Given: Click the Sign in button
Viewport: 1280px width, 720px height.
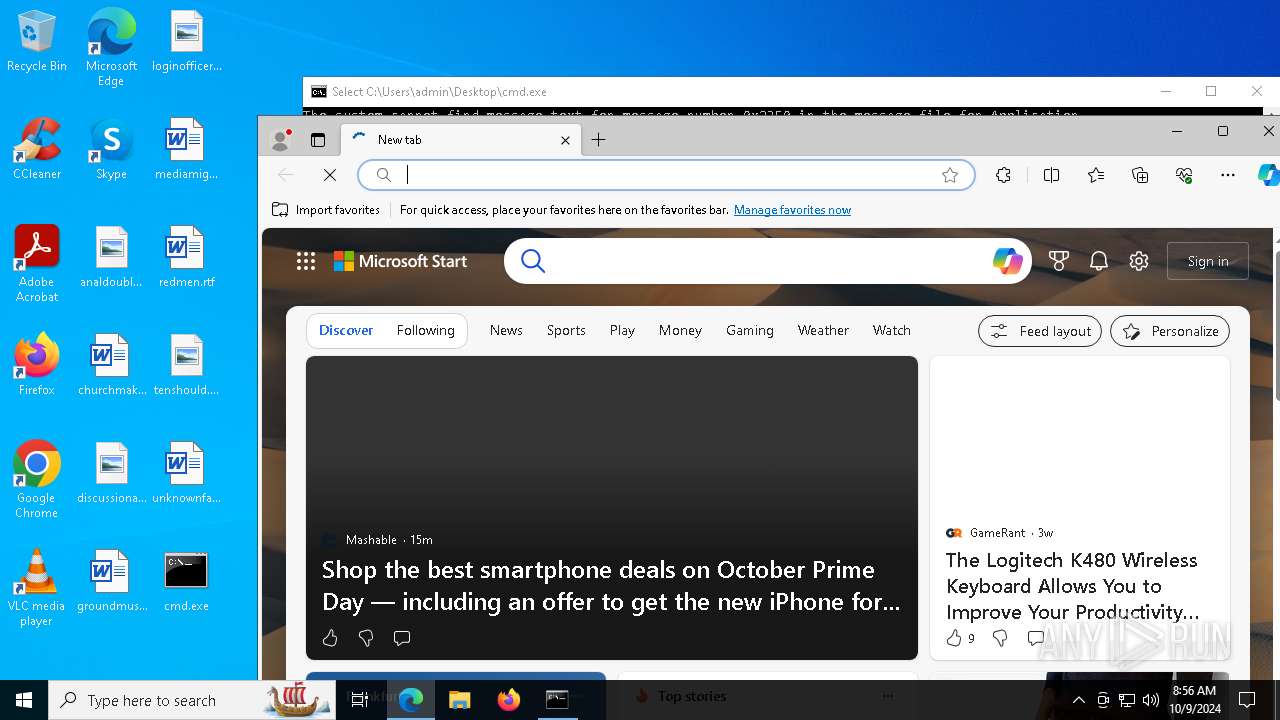Looking at the screenshot, I should coord(1208,261).
